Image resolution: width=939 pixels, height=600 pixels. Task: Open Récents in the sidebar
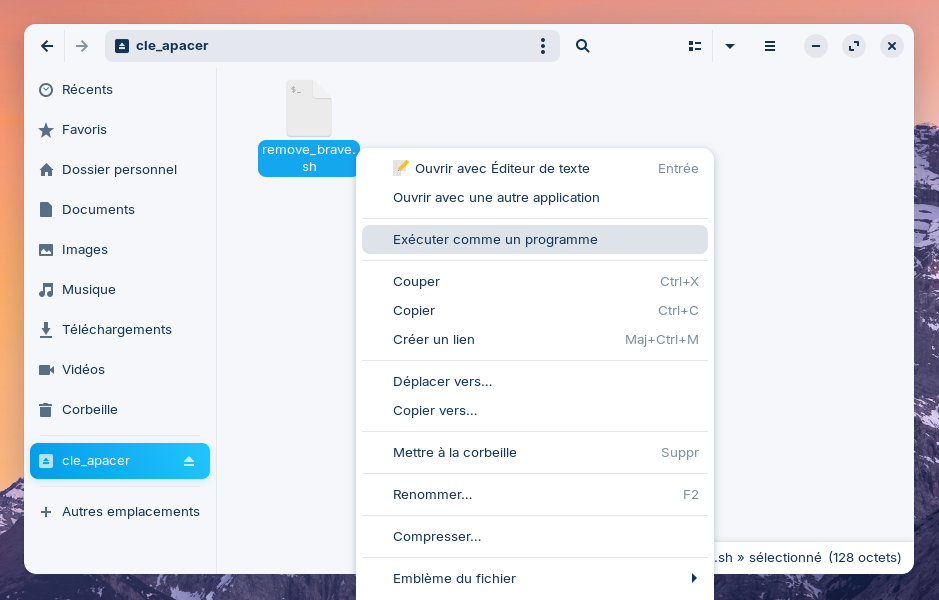(x=120, y=90)
